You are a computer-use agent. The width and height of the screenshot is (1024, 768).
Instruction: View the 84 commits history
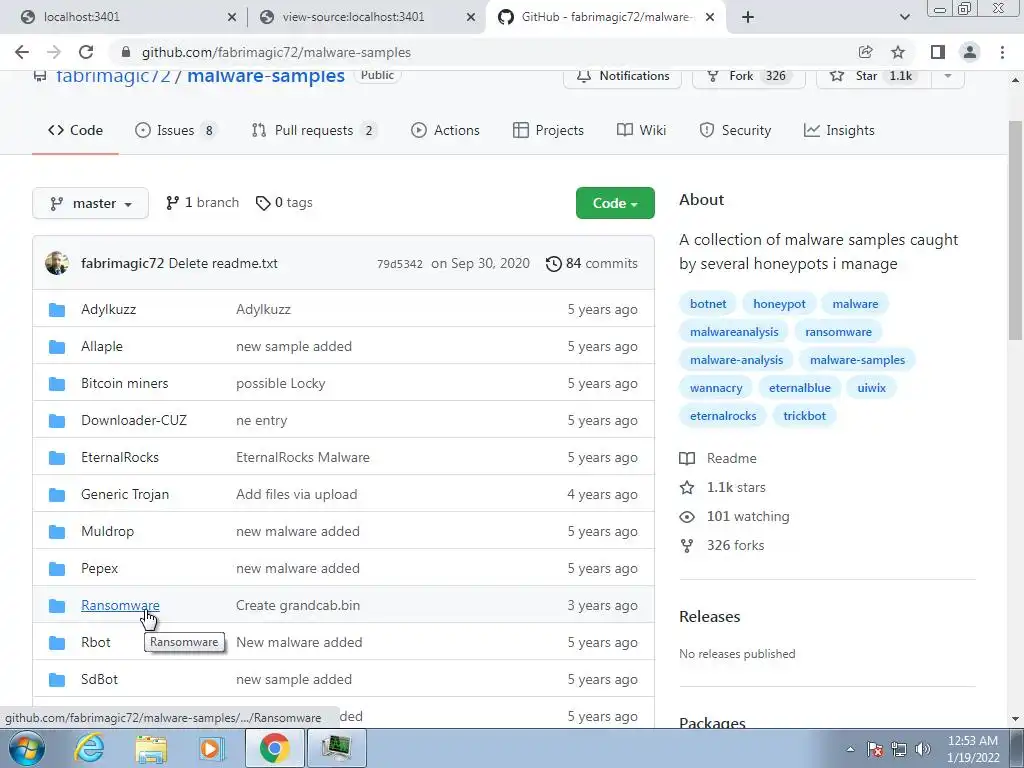[x=592, y=263]
